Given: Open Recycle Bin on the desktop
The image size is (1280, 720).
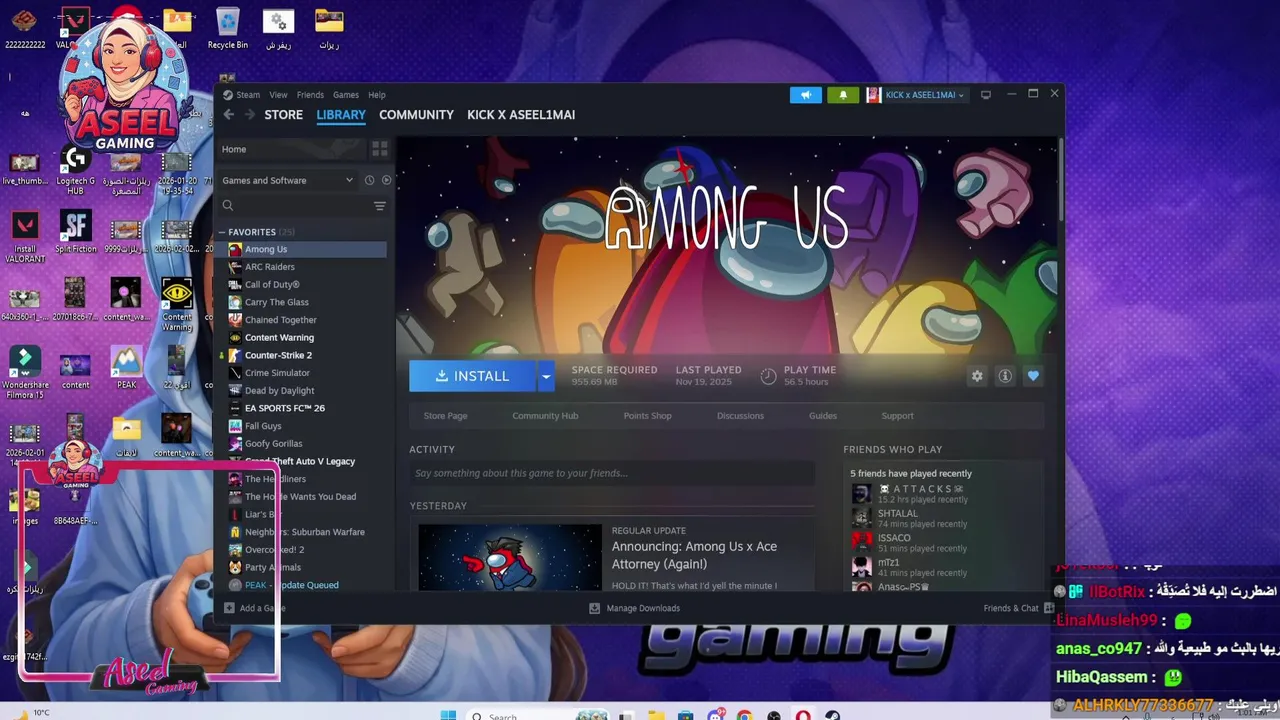Looking at the screenshot, I should click(x=227, y=28).
